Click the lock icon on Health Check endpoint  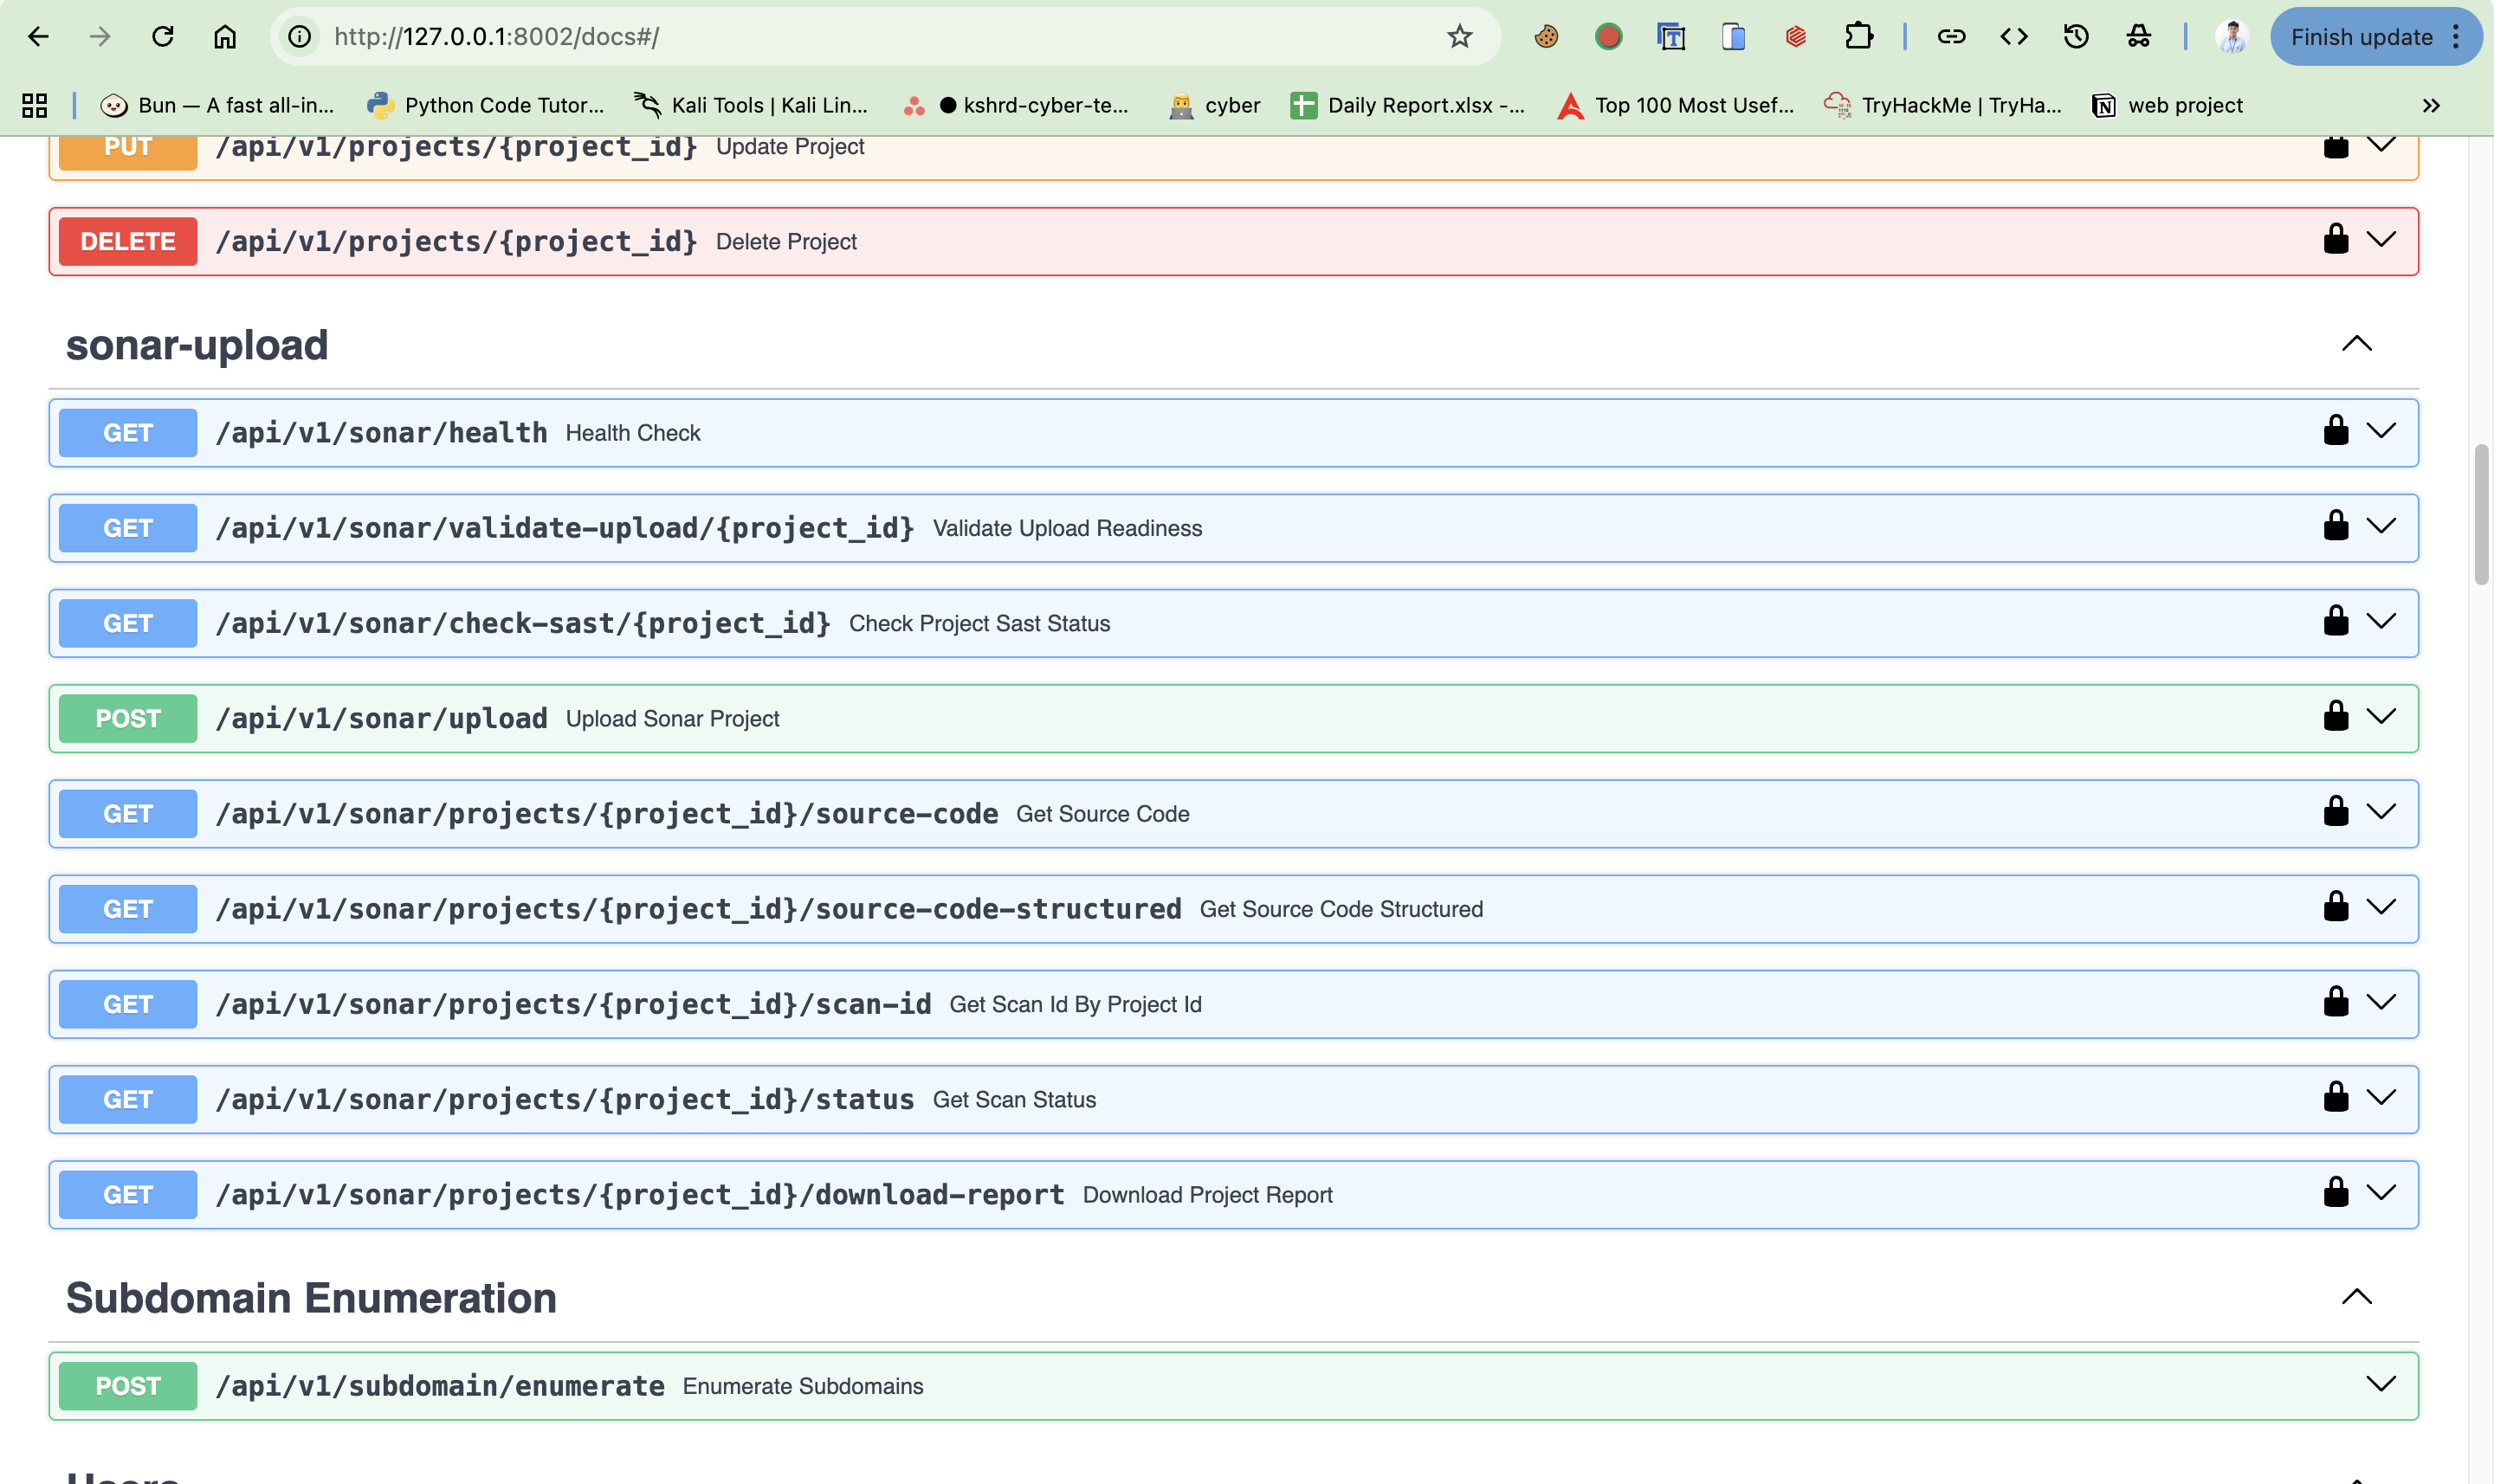point(2335,431)
